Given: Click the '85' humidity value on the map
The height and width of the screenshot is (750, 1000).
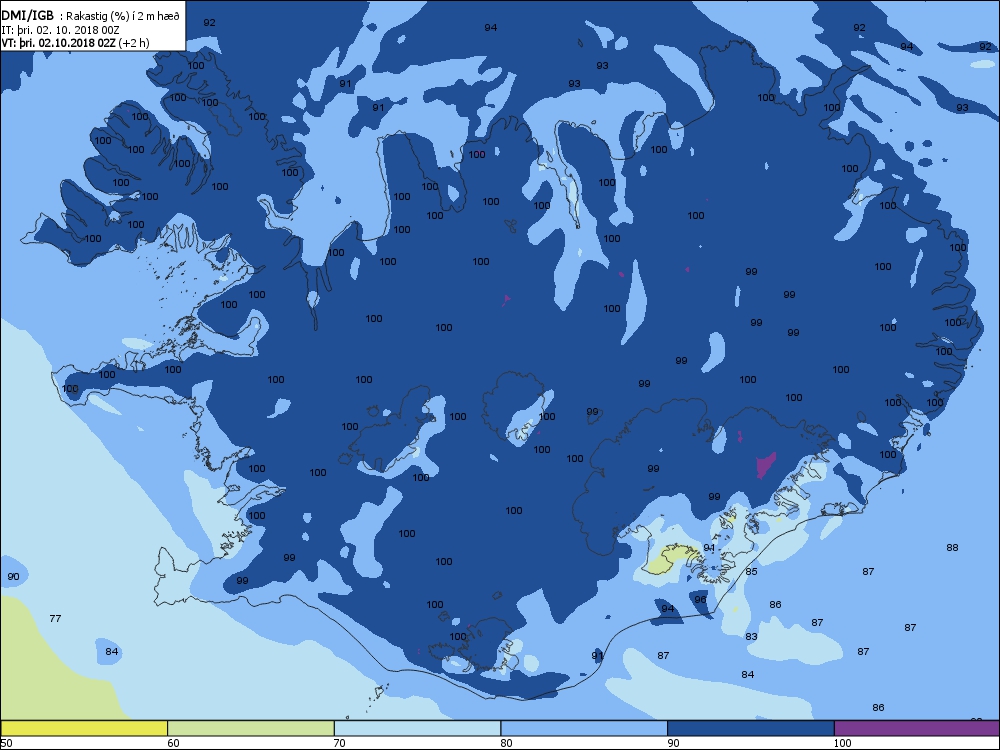Looking at the screenshot, I should [x=751, y=571].
